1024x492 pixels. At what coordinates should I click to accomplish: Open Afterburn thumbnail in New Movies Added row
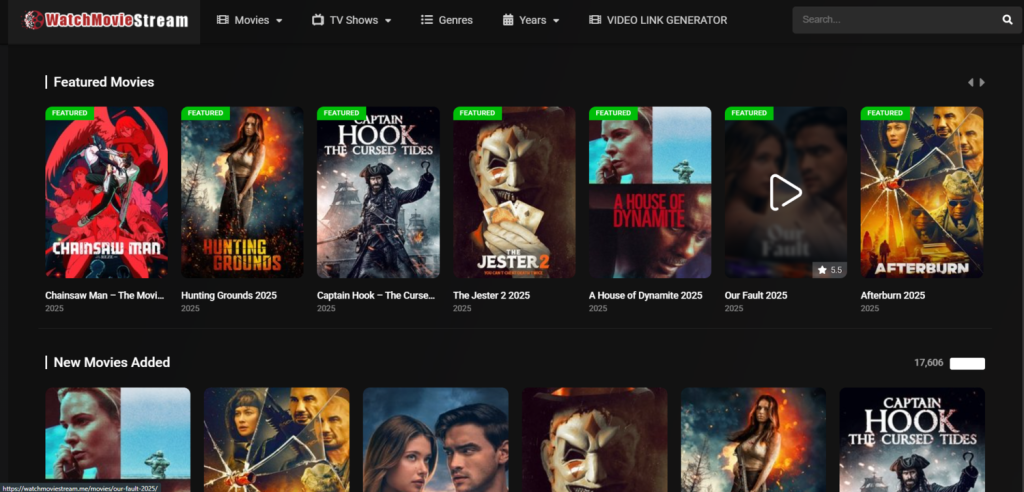point(276,439)
